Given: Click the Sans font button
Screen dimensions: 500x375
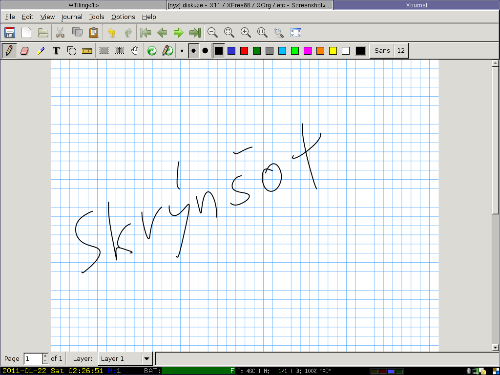Looking at the screenshot, I should 382,51.
